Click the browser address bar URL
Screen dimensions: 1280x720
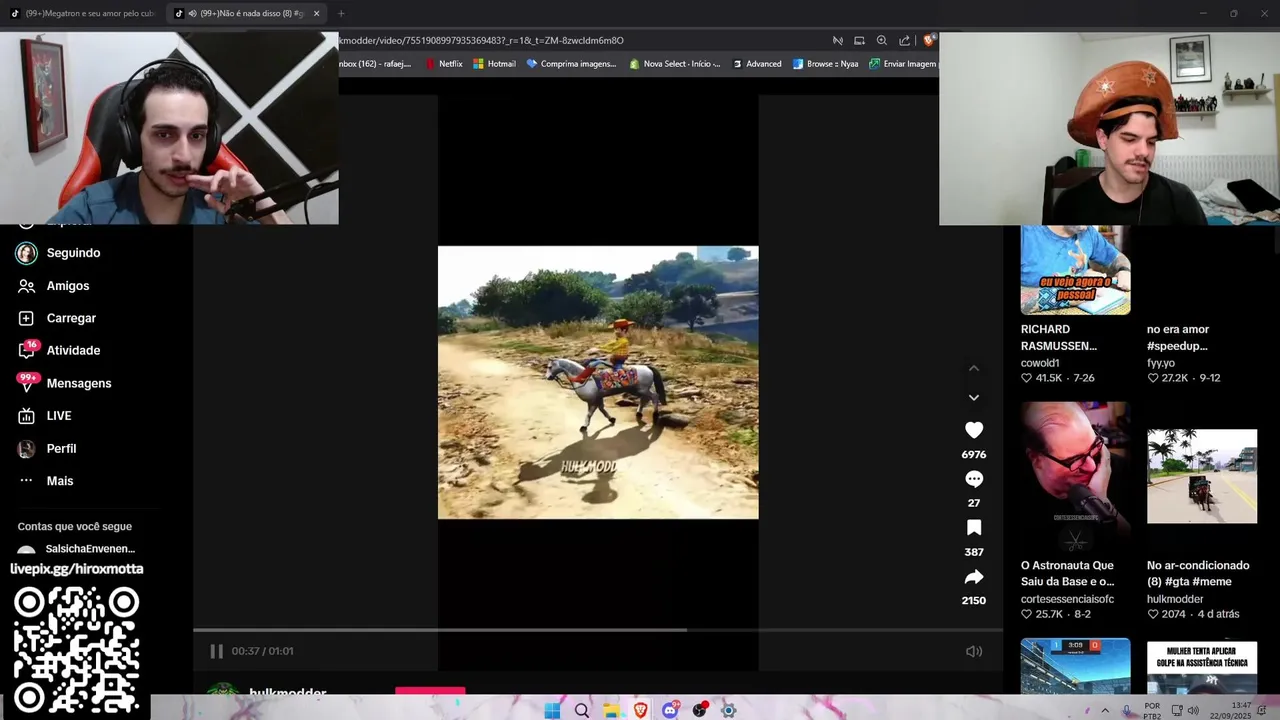(481, 40)
